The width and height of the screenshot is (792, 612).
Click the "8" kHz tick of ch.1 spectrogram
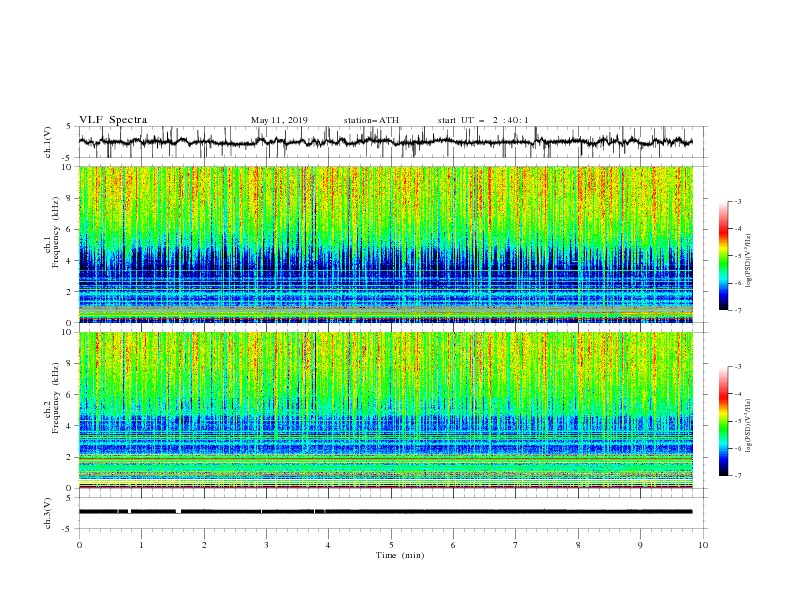70,198
